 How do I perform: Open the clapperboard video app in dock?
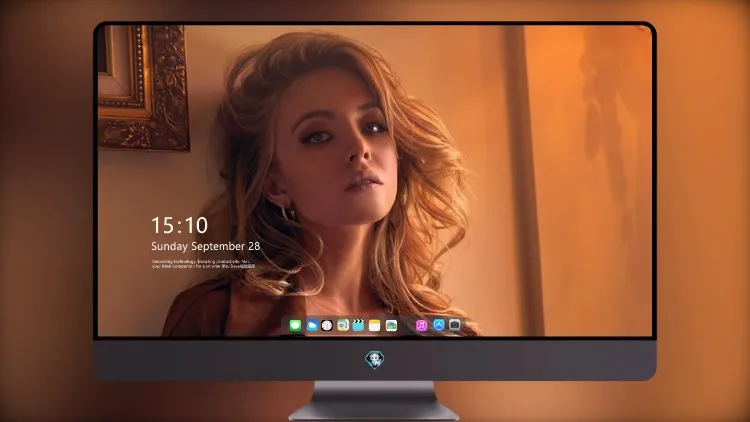click(358, 325)
